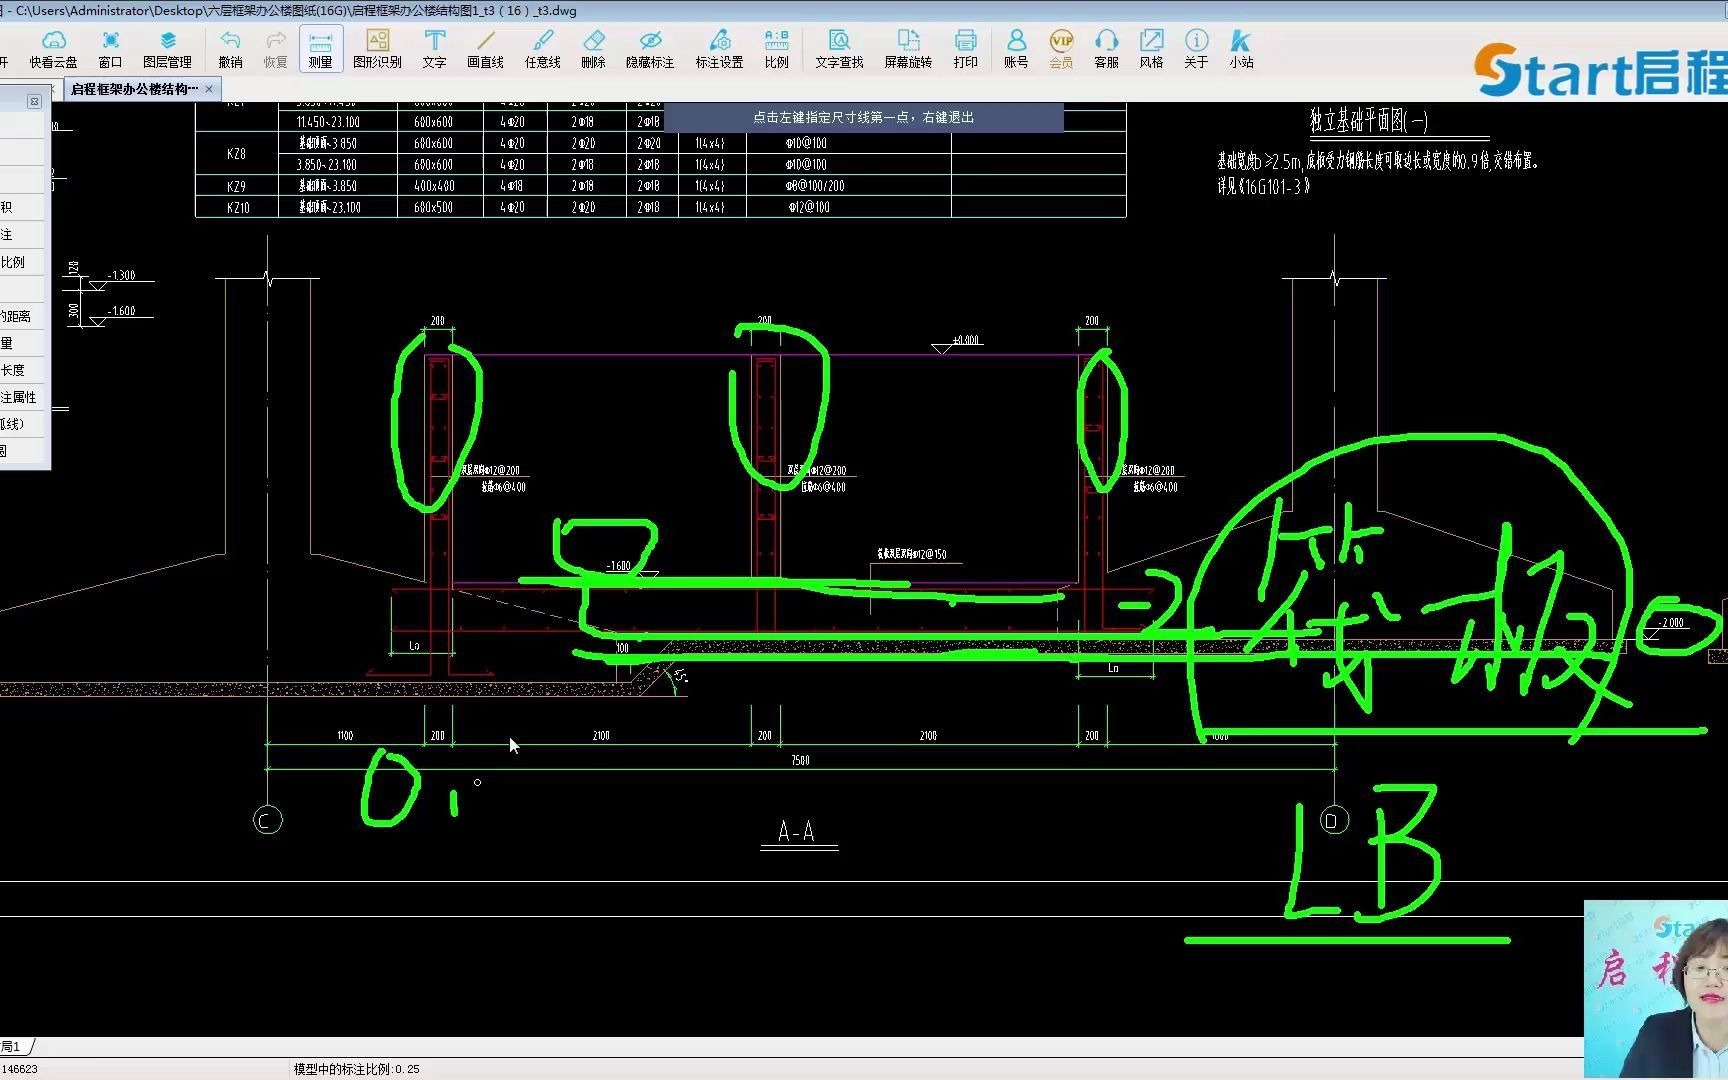Click axis bubble D

pyautogui.click(x=1332, y=821)
